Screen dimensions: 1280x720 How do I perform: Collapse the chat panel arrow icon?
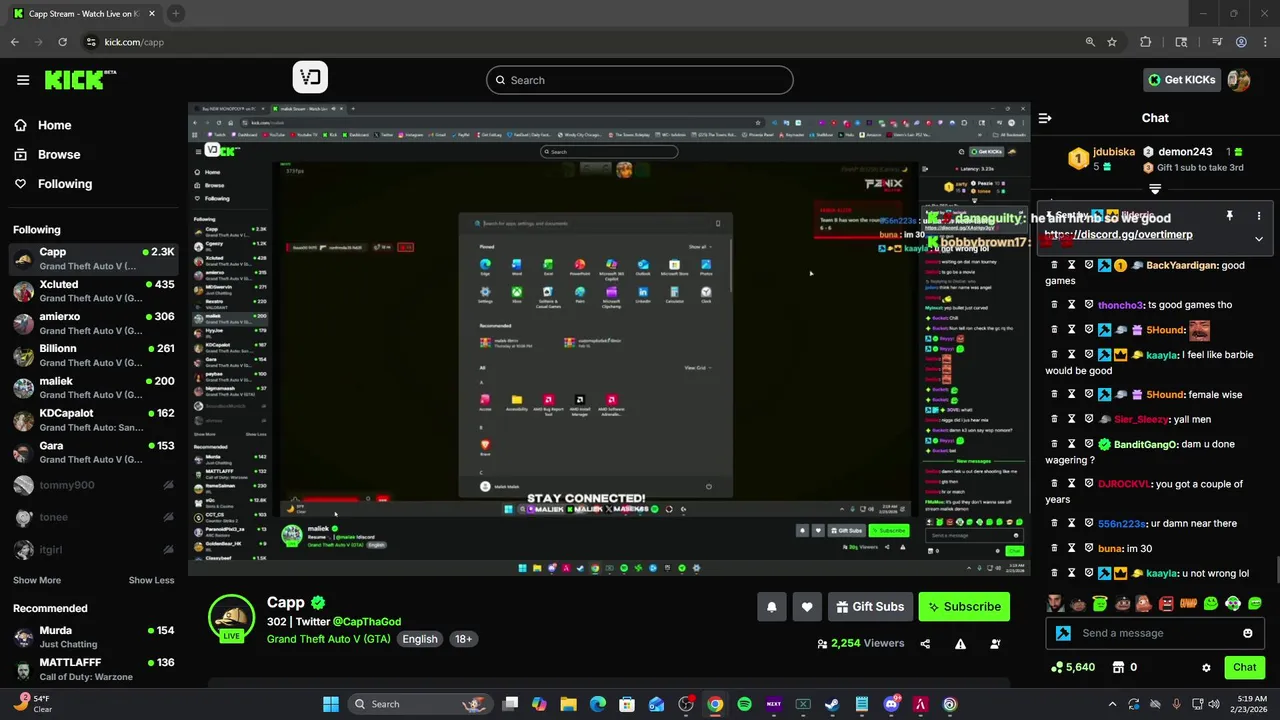pyautogui.click(x=1045, y=118)
